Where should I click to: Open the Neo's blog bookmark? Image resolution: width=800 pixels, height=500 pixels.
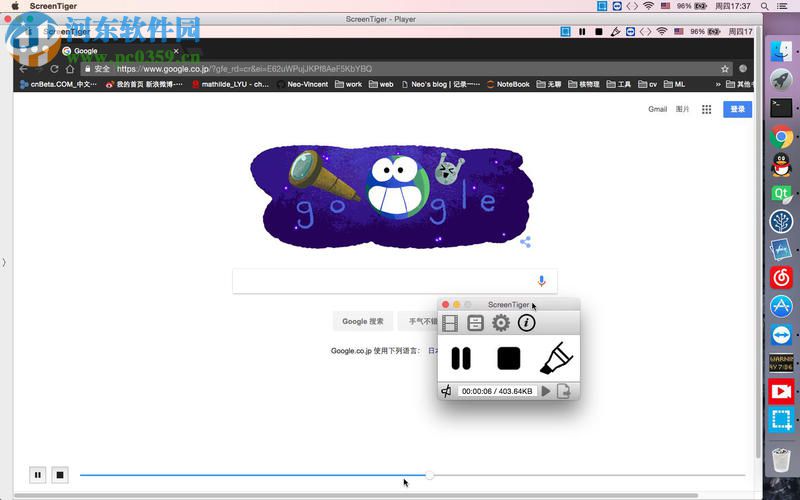click(x=441, y=85)
